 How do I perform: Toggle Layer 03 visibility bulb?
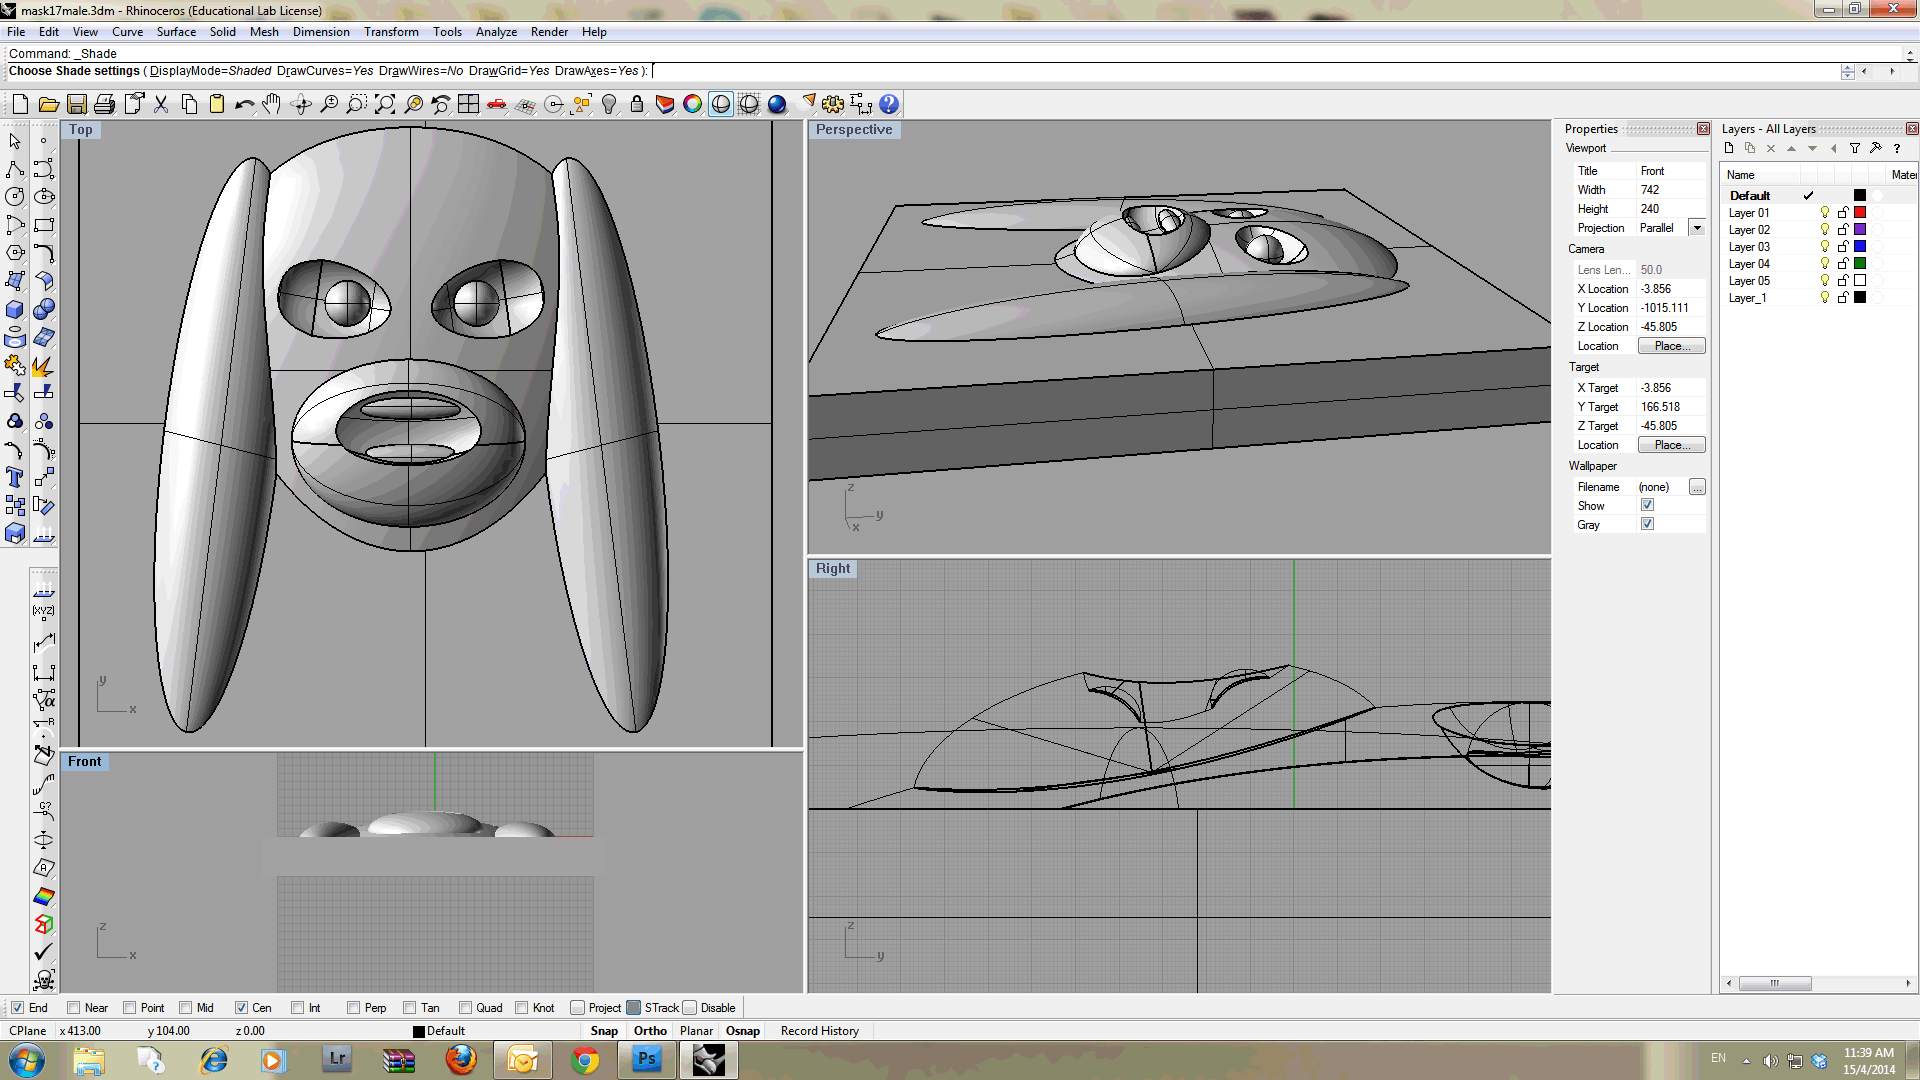1825,247
